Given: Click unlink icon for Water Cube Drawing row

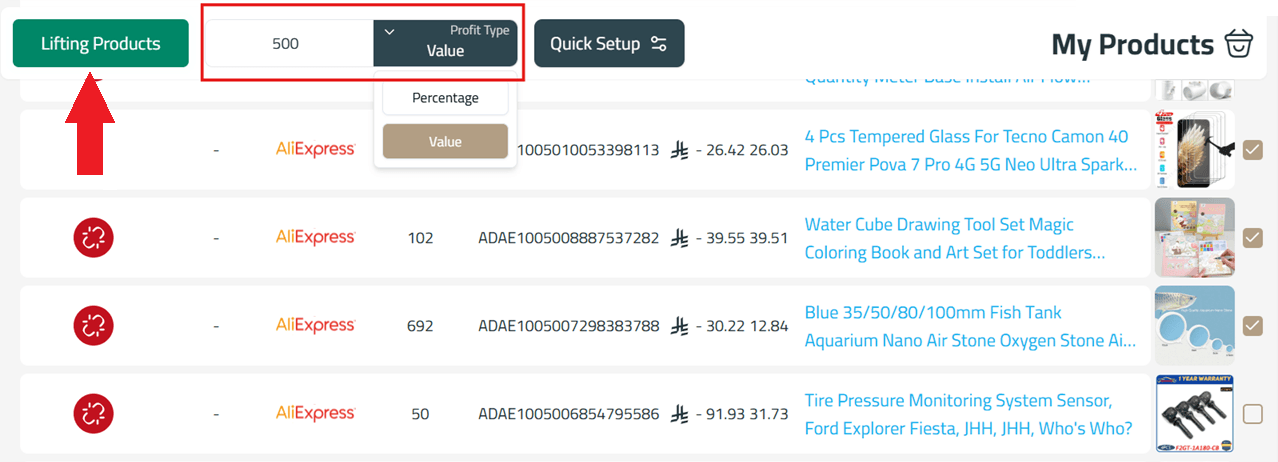Looking at the screenshot, I should 94,238.
